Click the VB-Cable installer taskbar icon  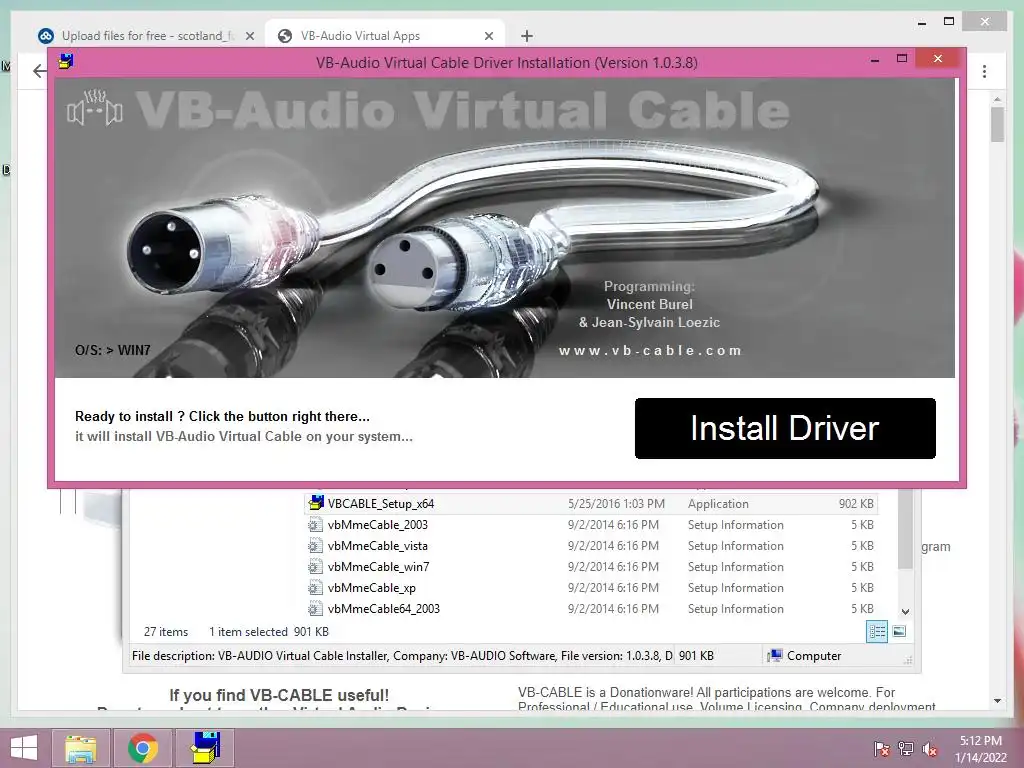click(x=206, y=748)
